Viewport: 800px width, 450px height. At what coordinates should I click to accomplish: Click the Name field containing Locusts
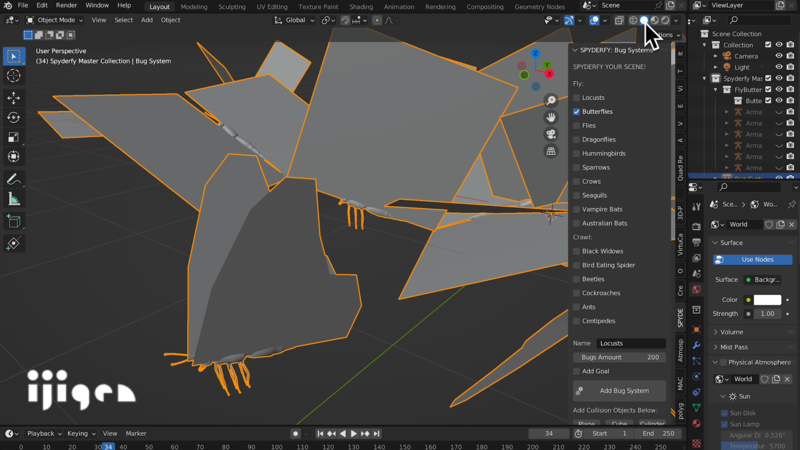point(631,343)
